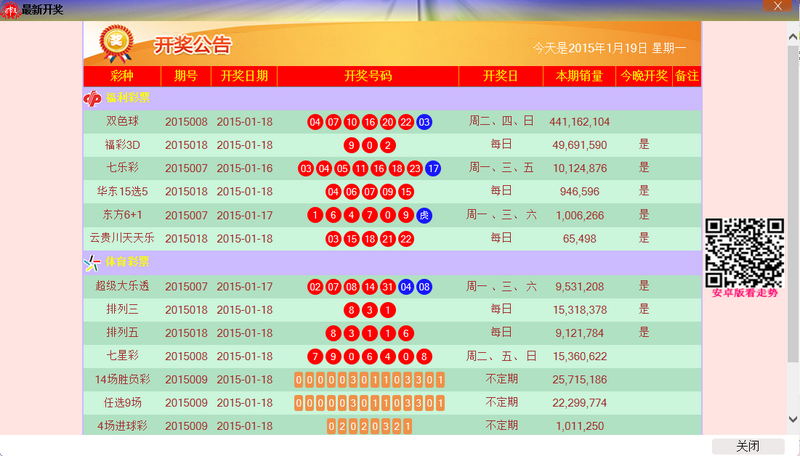Click blue ball 03 in 双色球 row
The width and height of the screenshot is (800, 456).
(x=424, y=122)
